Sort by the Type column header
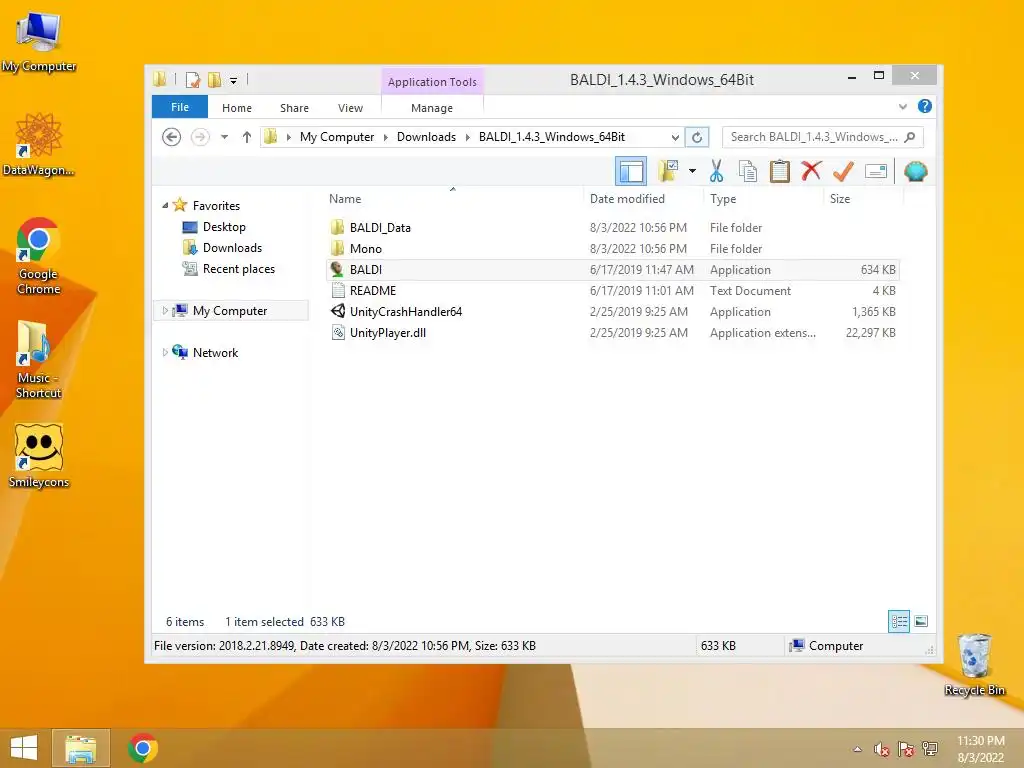The height and width of the screenshot is (768, 1024). point(763,199)
